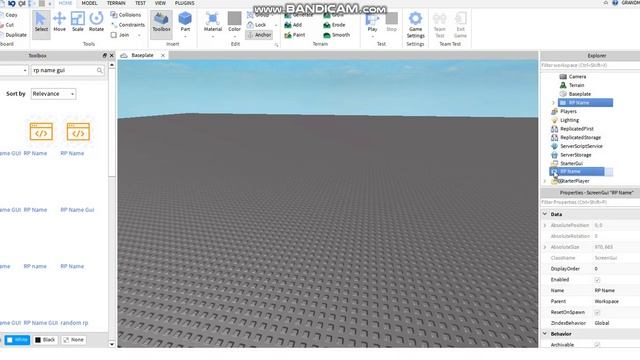The image size is (640, 360).
Task: Edit the Name property value
Action: (616, 291)
